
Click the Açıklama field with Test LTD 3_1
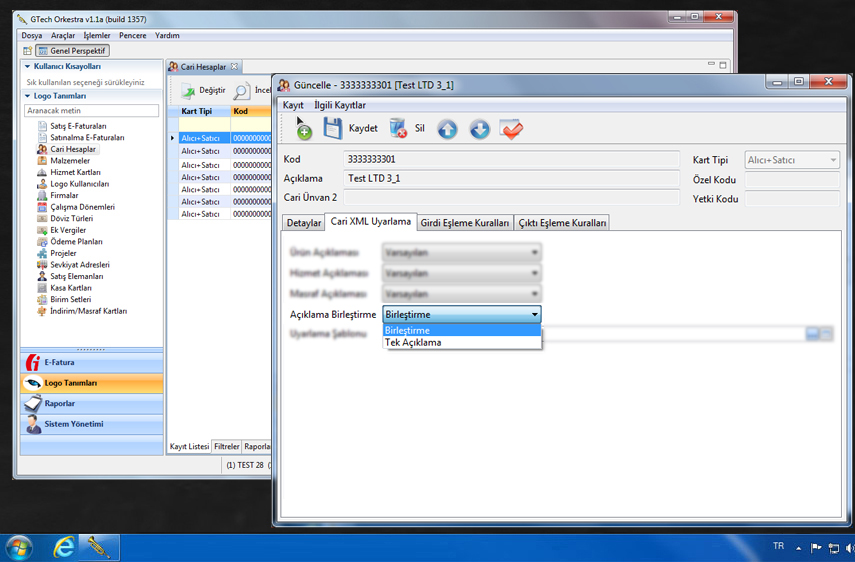coord(511,179)
